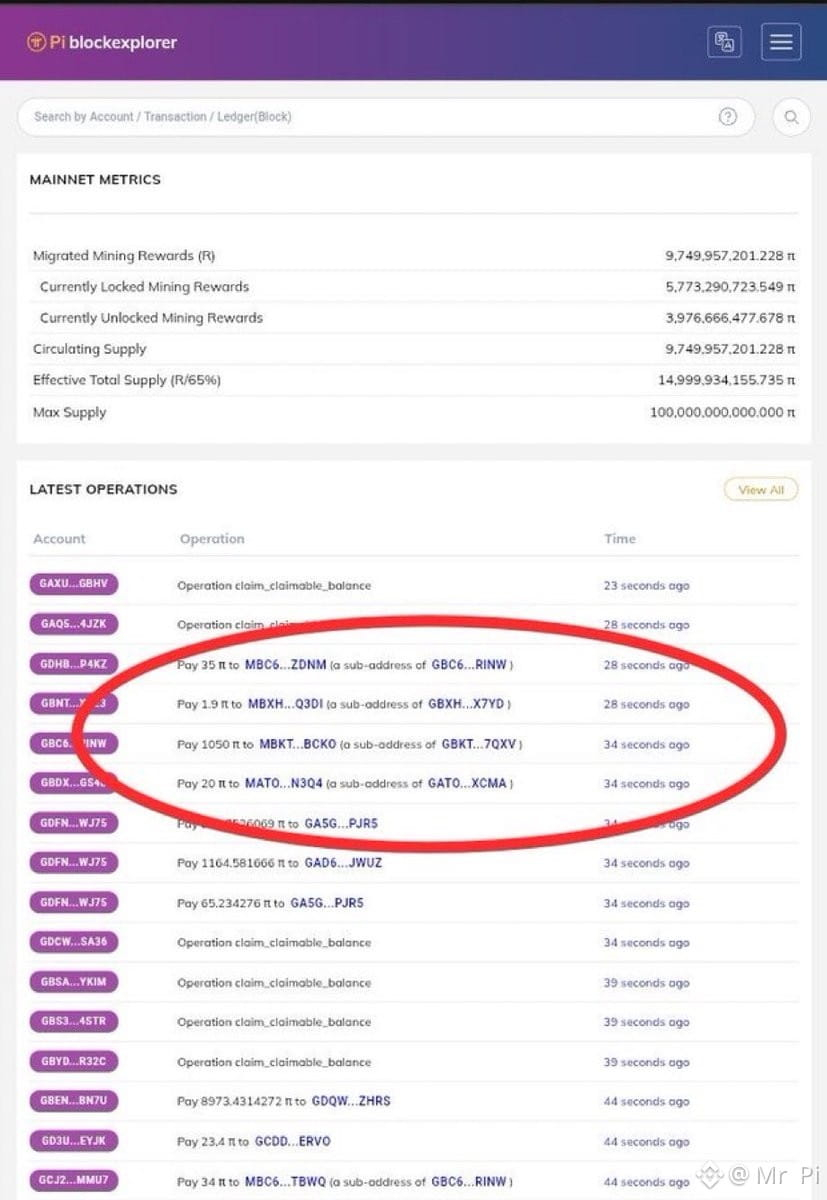Click the 'Migrated Mining Rewards (R)' label
The width and height of the screenshot is (827, 1200).
(x=124, y=256)
